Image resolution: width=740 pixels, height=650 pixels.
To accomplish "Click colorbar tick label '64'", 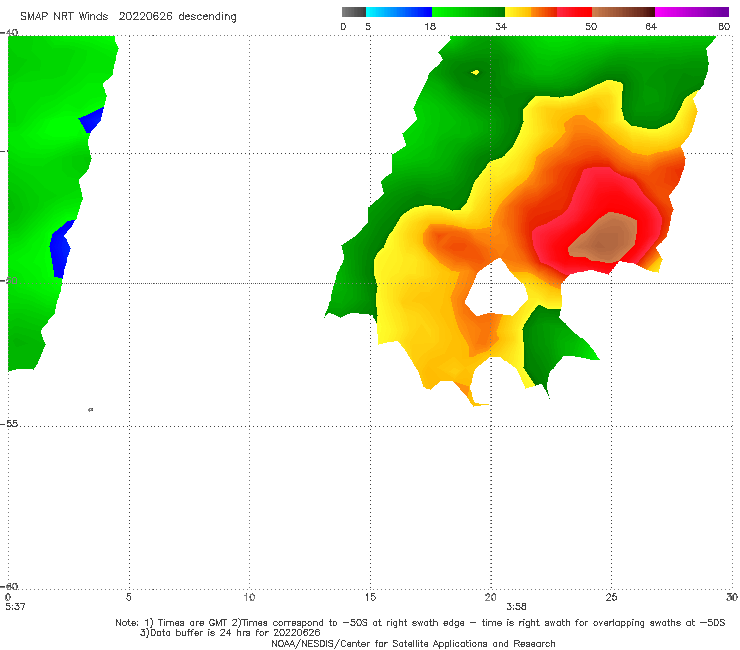I will [651, 26].
